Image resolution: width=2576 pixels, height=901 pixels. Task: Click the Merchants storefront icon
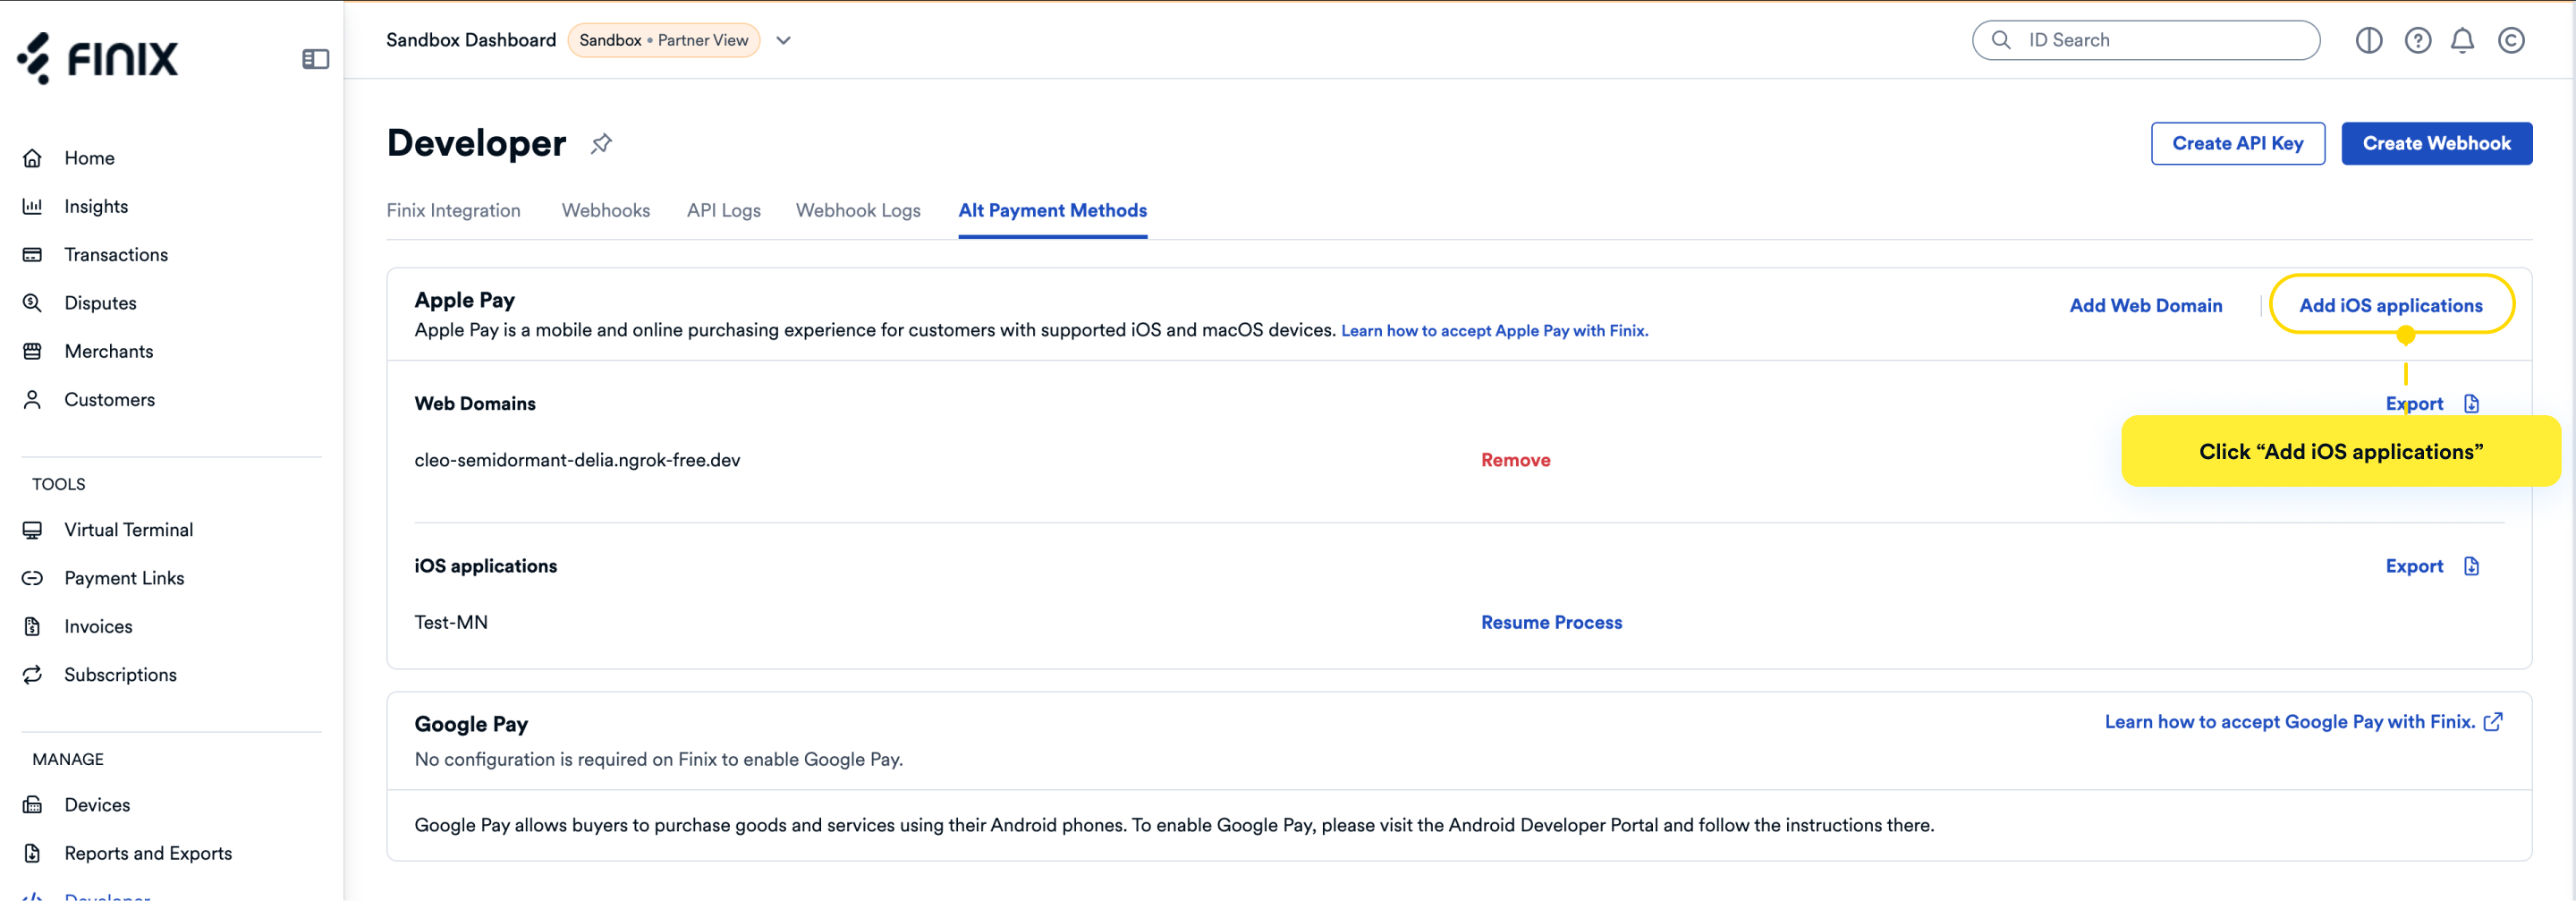click(32, 351)
